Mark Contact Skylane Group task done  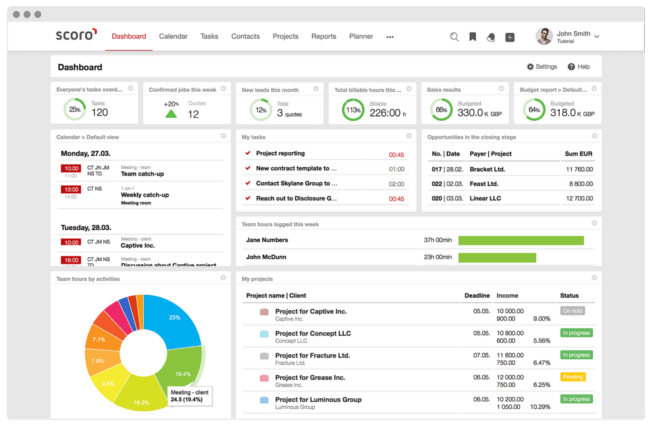247,184
